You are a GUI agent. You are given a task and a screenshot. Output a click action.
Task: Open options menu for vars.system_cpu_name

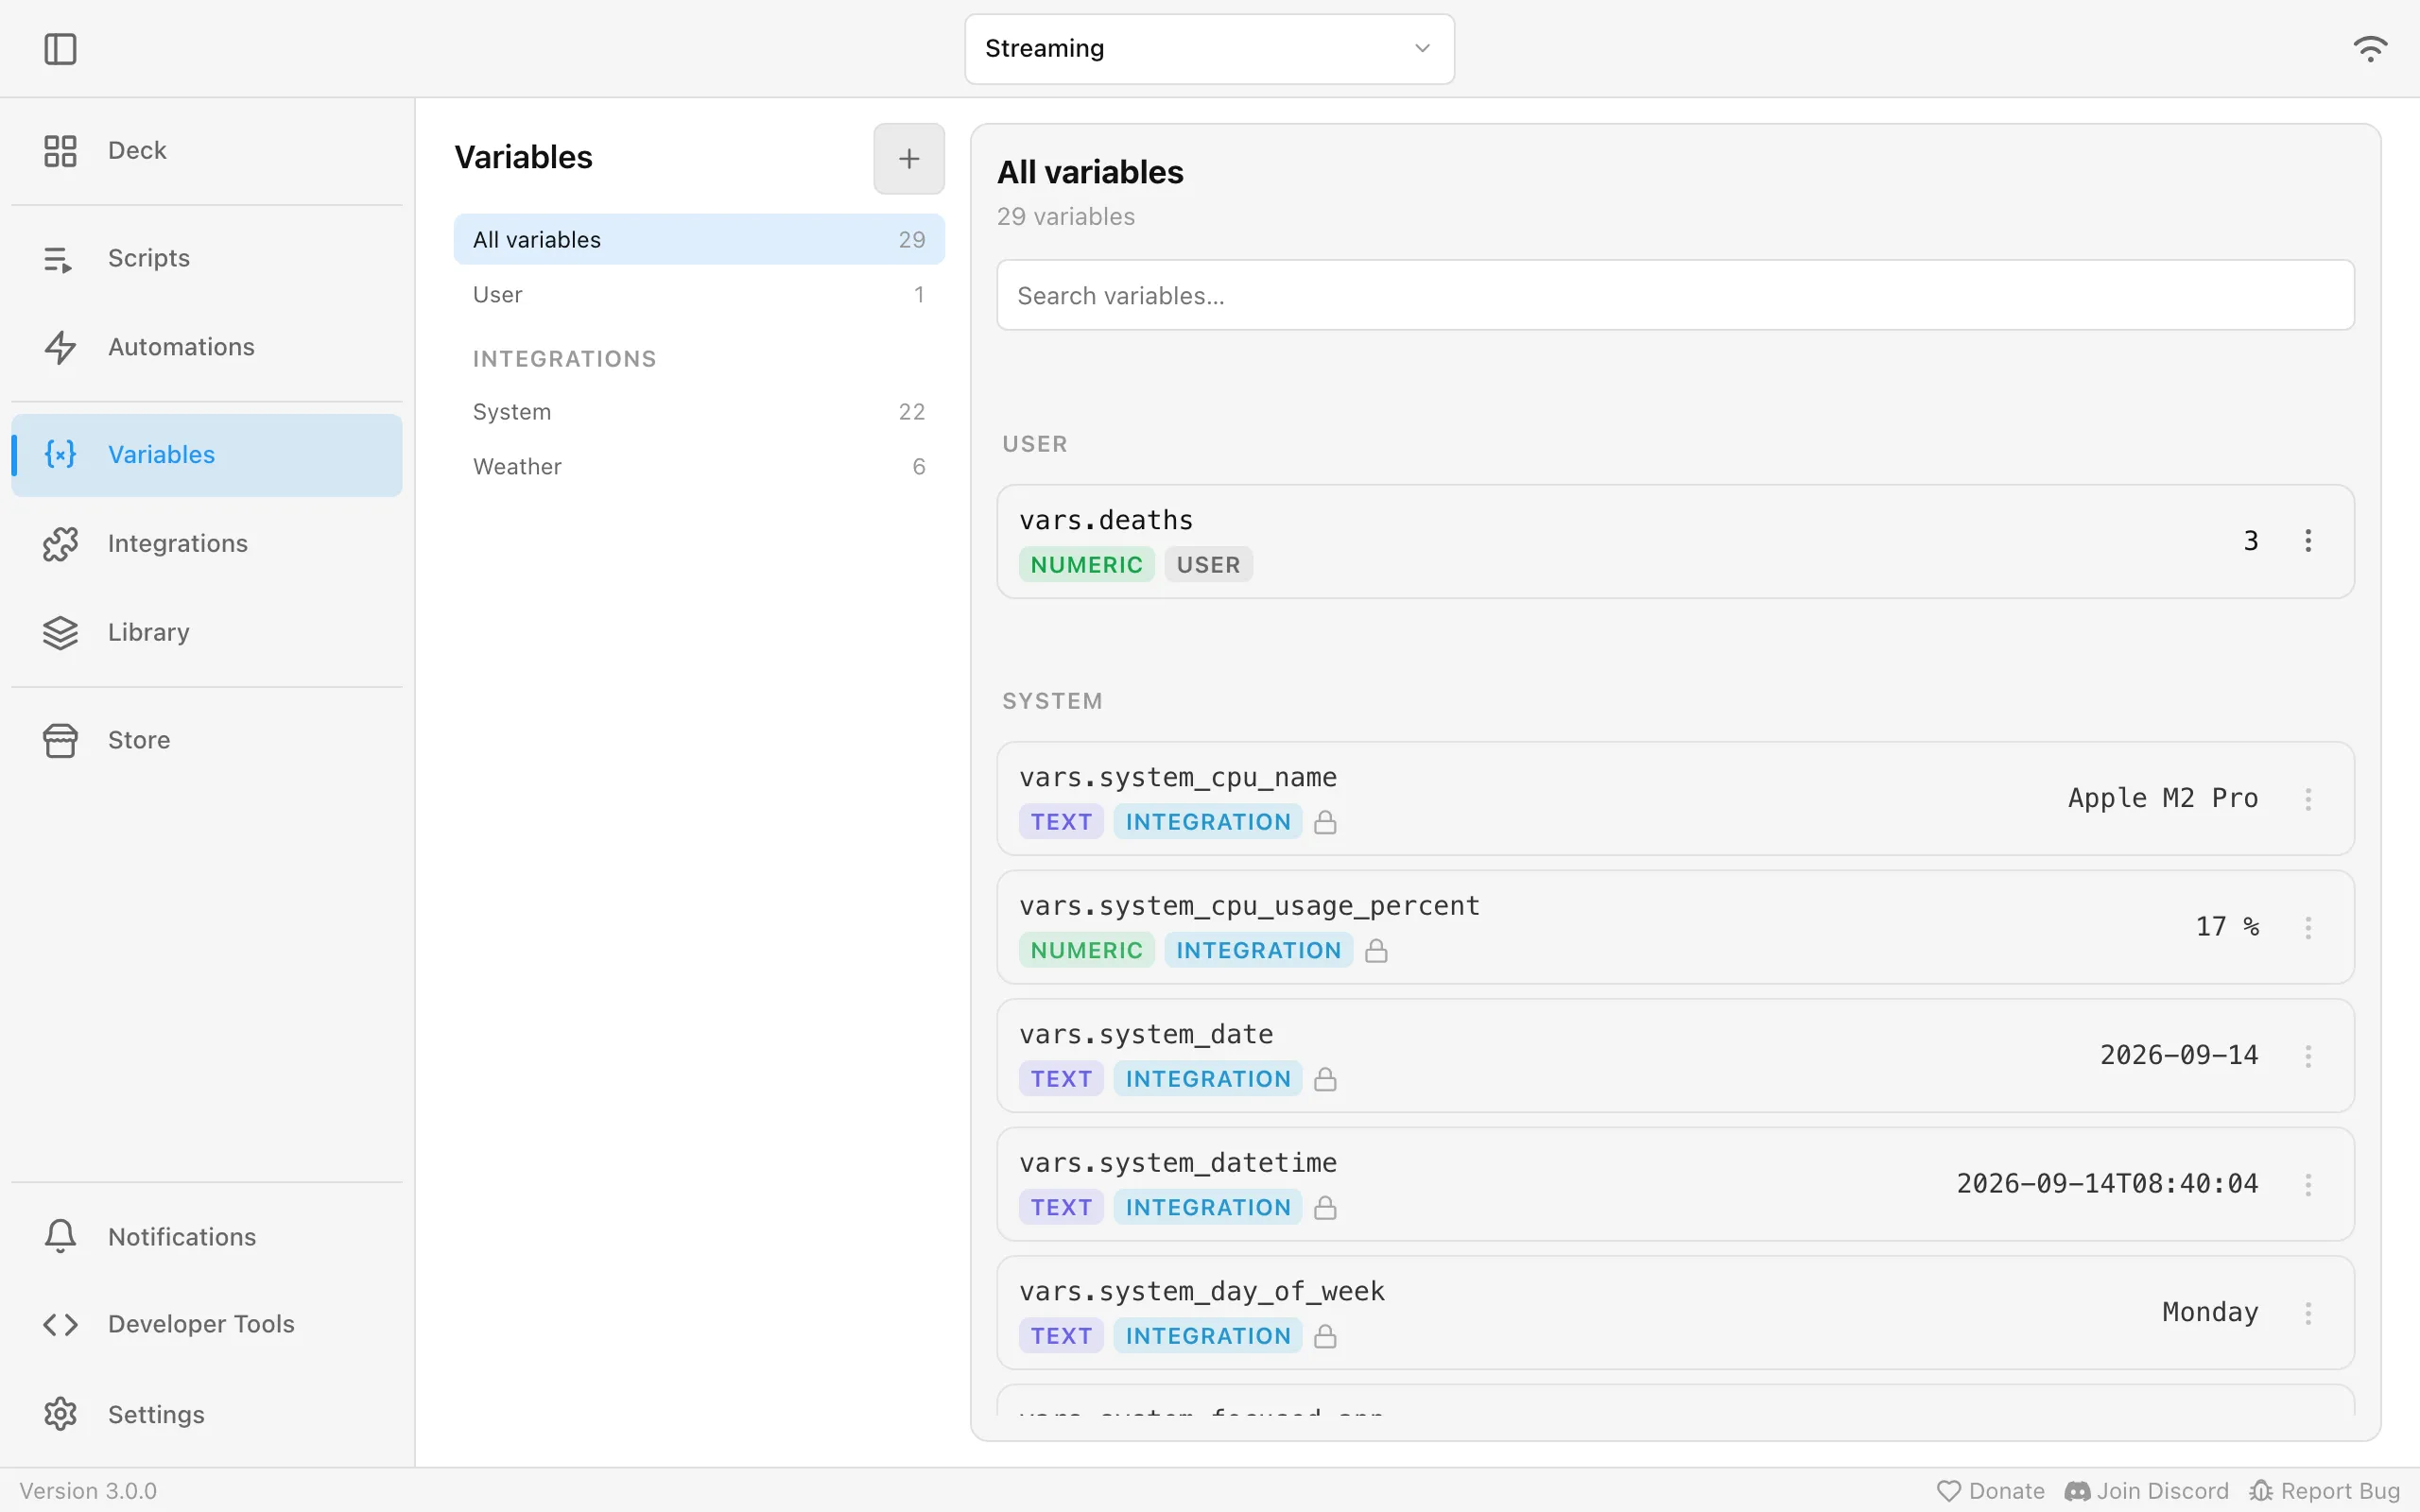(x=2308, y=799)
